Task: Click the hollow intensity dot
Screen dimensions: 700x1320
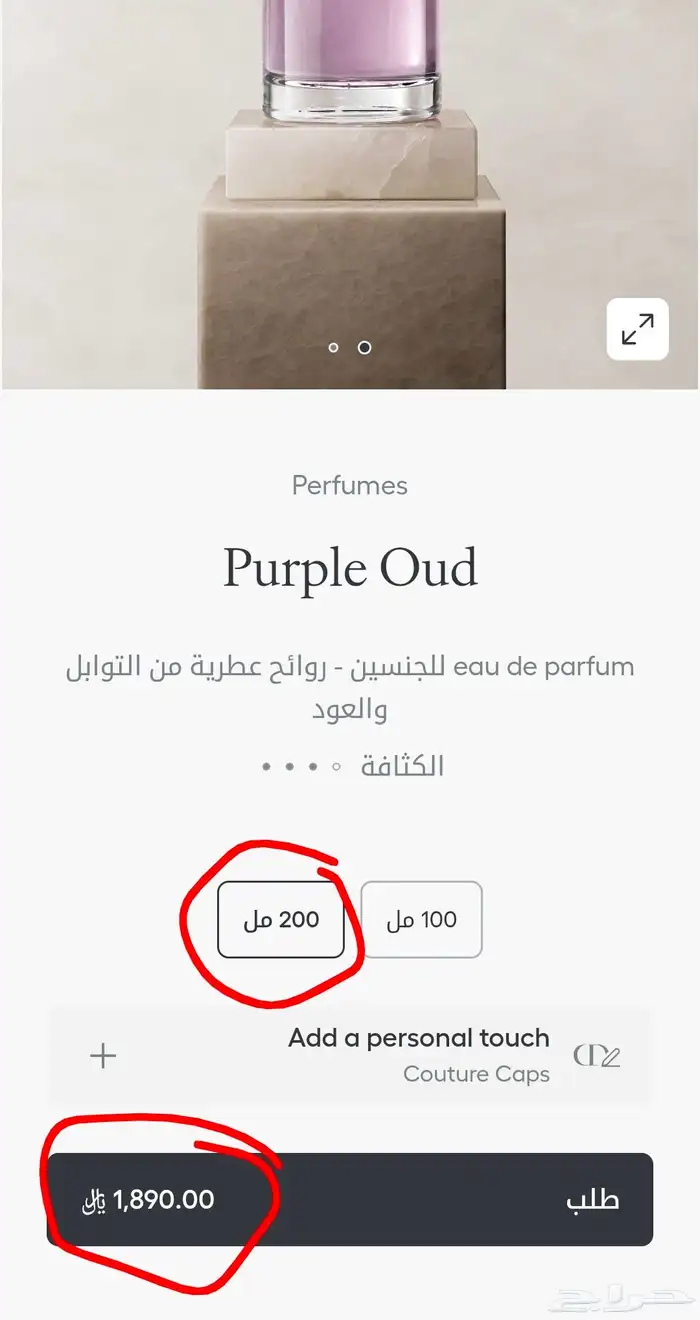Action: tap(337, 767)
